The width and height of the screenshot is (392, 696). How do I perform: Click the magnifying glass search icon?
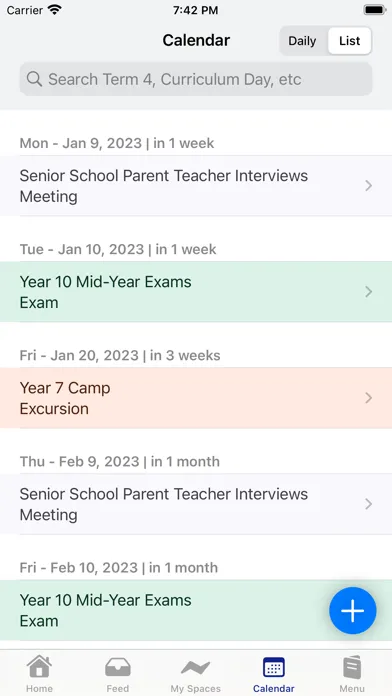(x=34, y=79)
